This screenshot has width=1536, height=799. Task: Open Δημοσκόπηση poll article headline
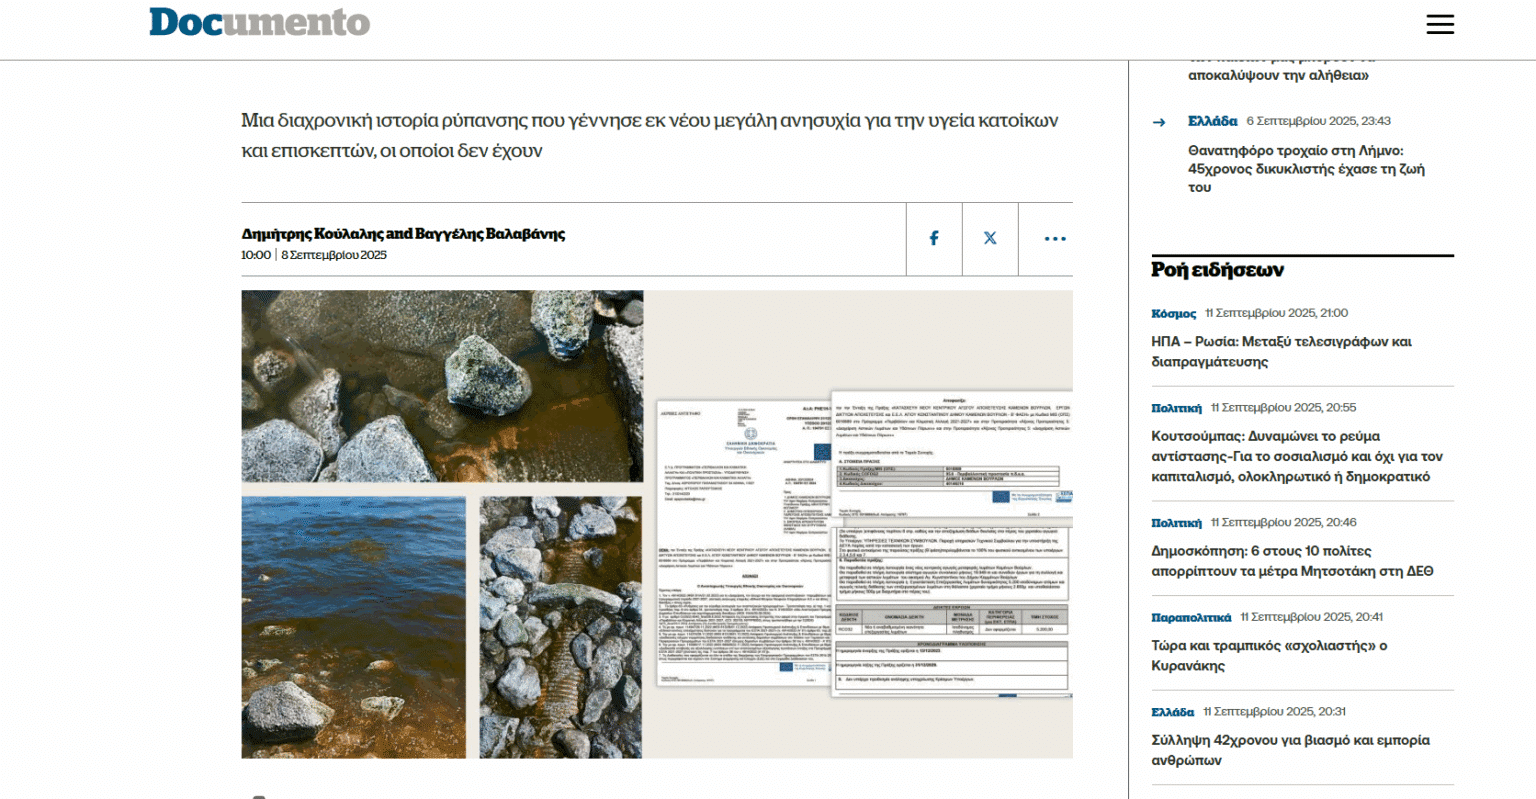1291,561
